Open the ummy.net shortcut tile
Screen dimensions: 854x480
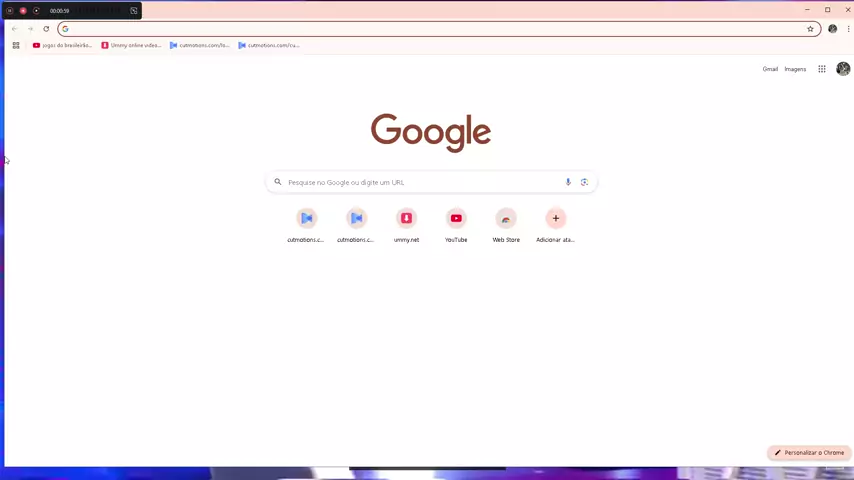click(x=406, y=218)
